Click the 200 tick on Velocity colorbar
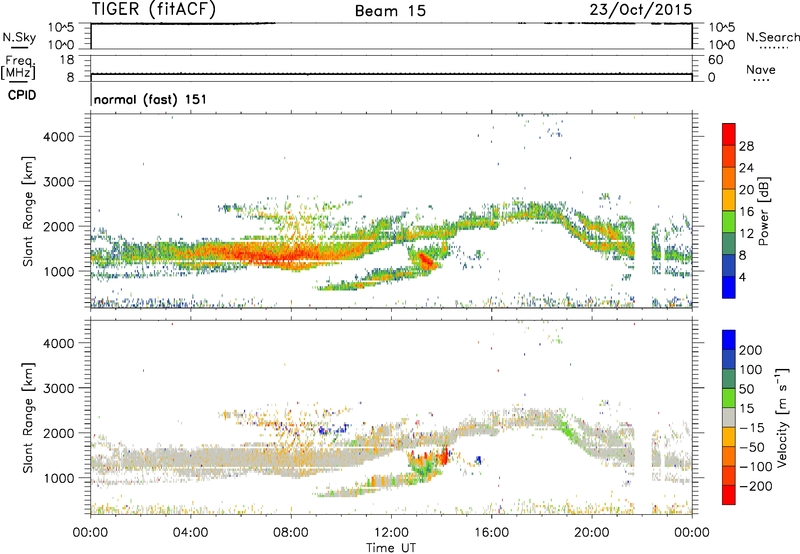Viewport: 800px width, 554px height. [x=751, y=350]
